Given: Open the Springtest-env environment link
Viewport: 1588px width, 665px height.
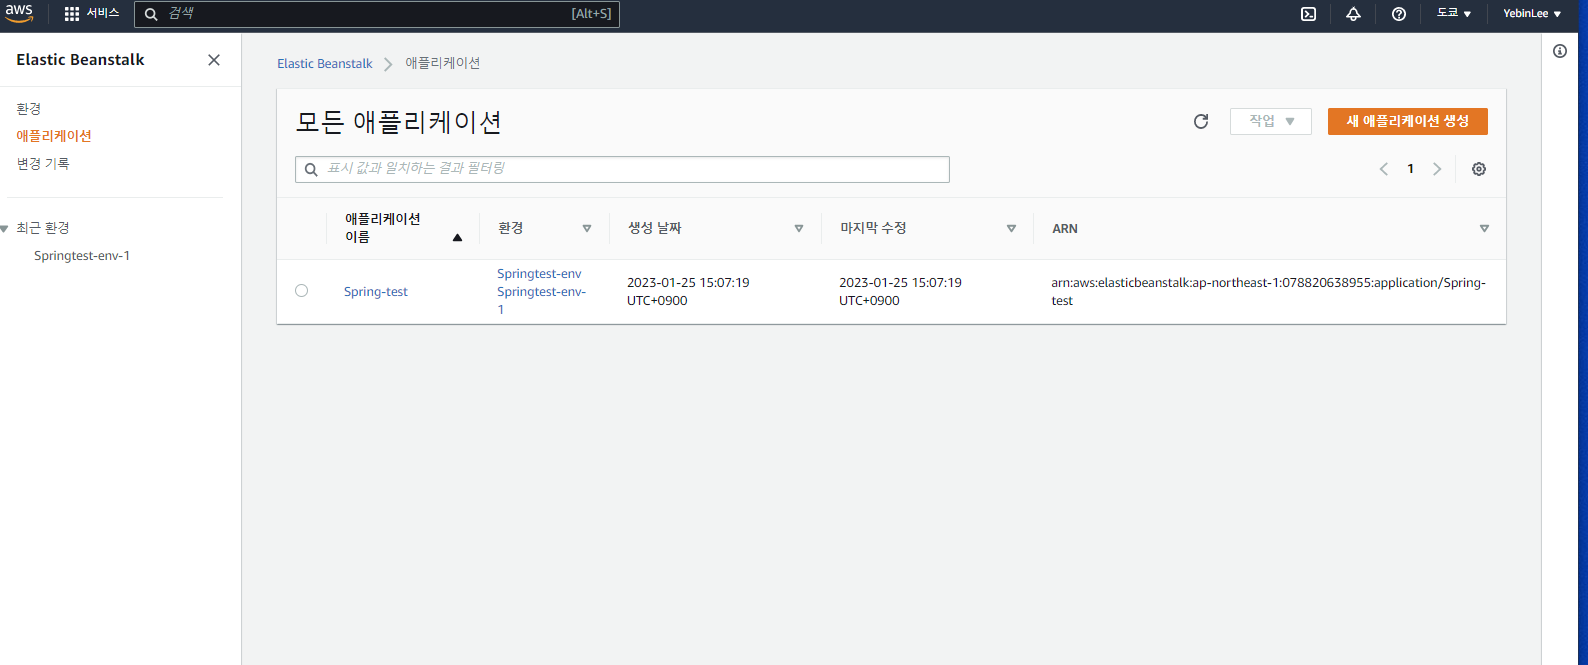Looking at the screenshot, I should tap(539, 274).
